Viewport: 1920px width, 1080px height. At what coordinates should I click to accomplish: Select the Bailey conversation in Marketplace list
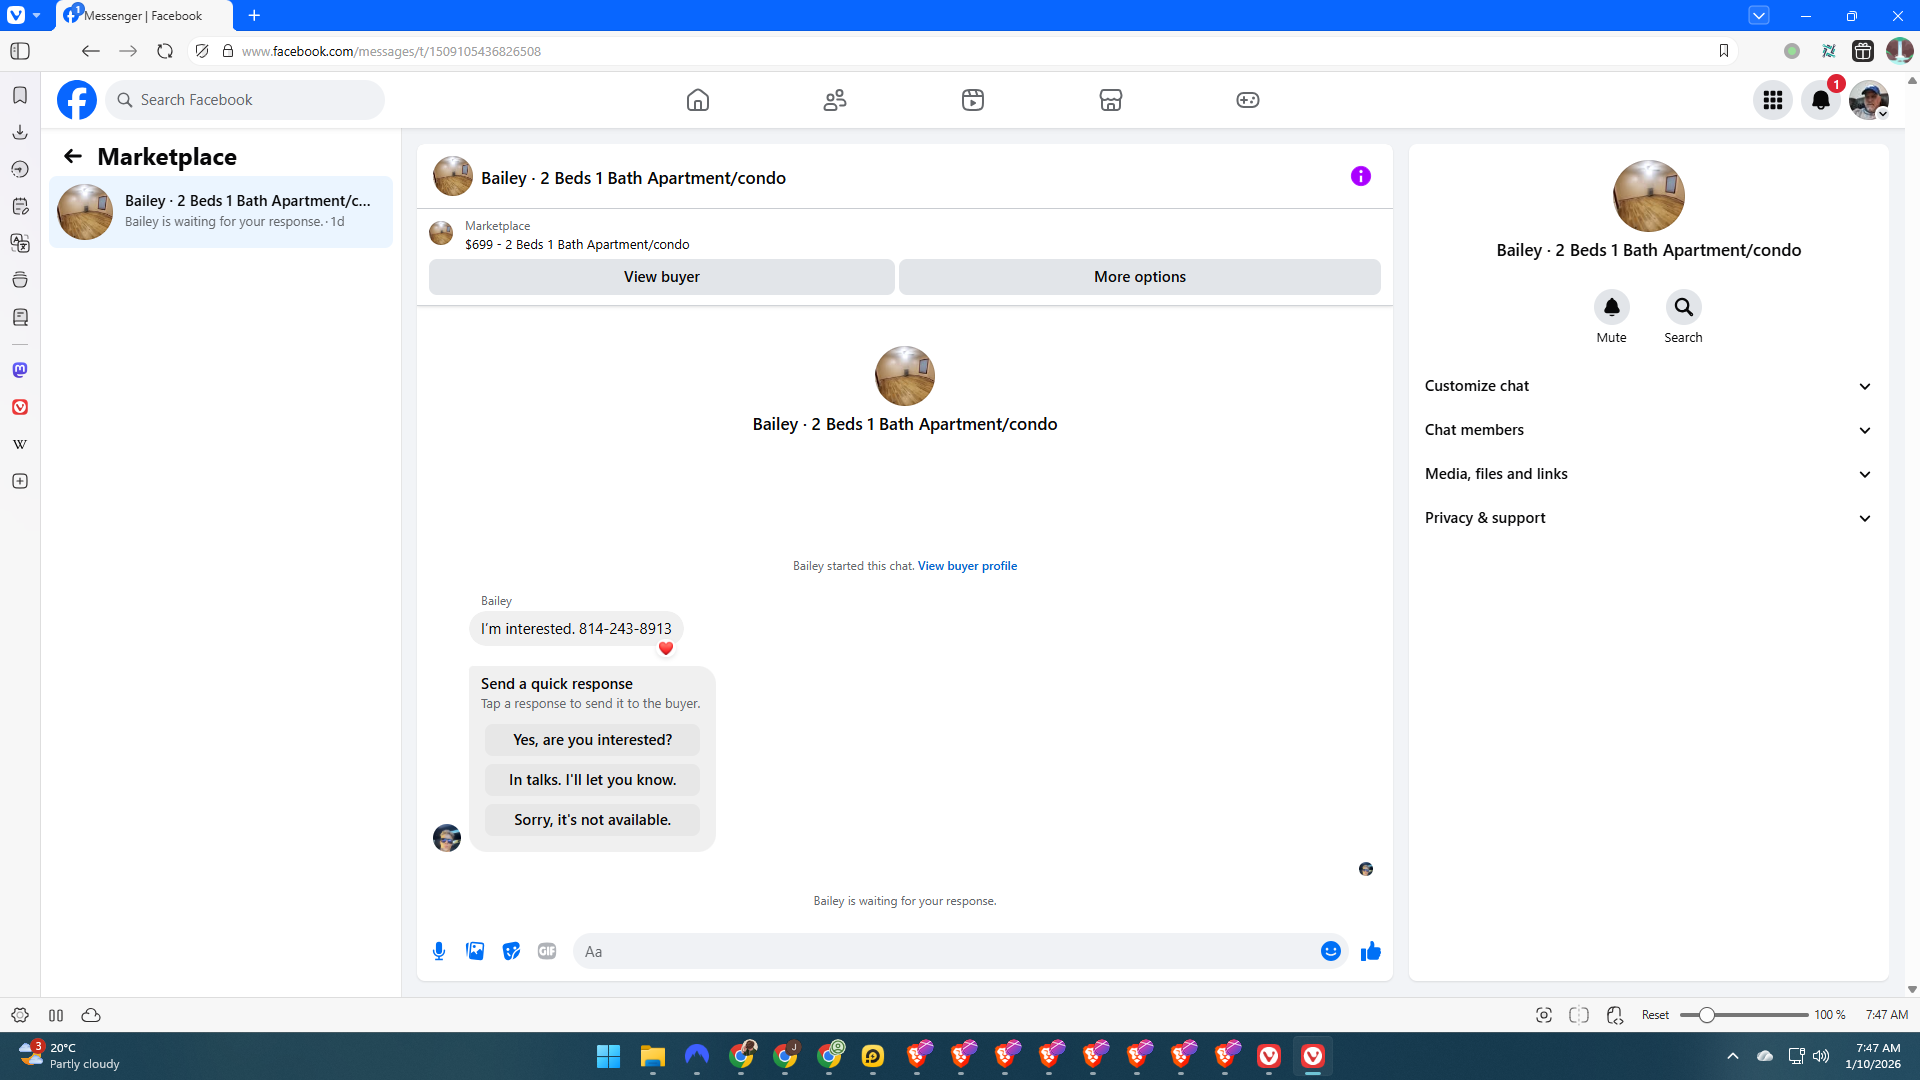(x=221, y=211)
